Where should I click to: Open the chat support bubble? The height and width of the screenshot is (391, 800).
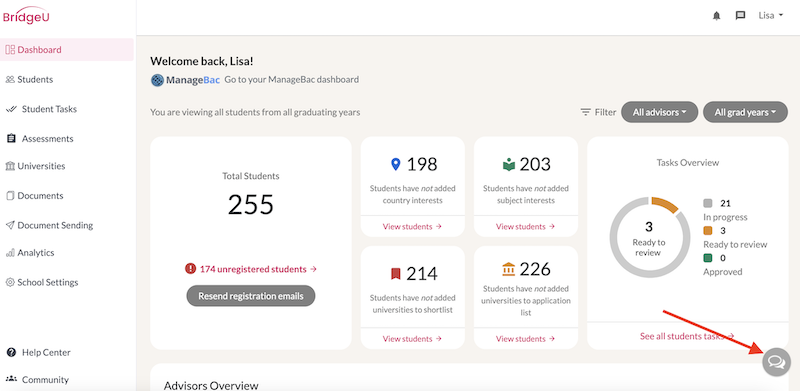pos(776,362)
